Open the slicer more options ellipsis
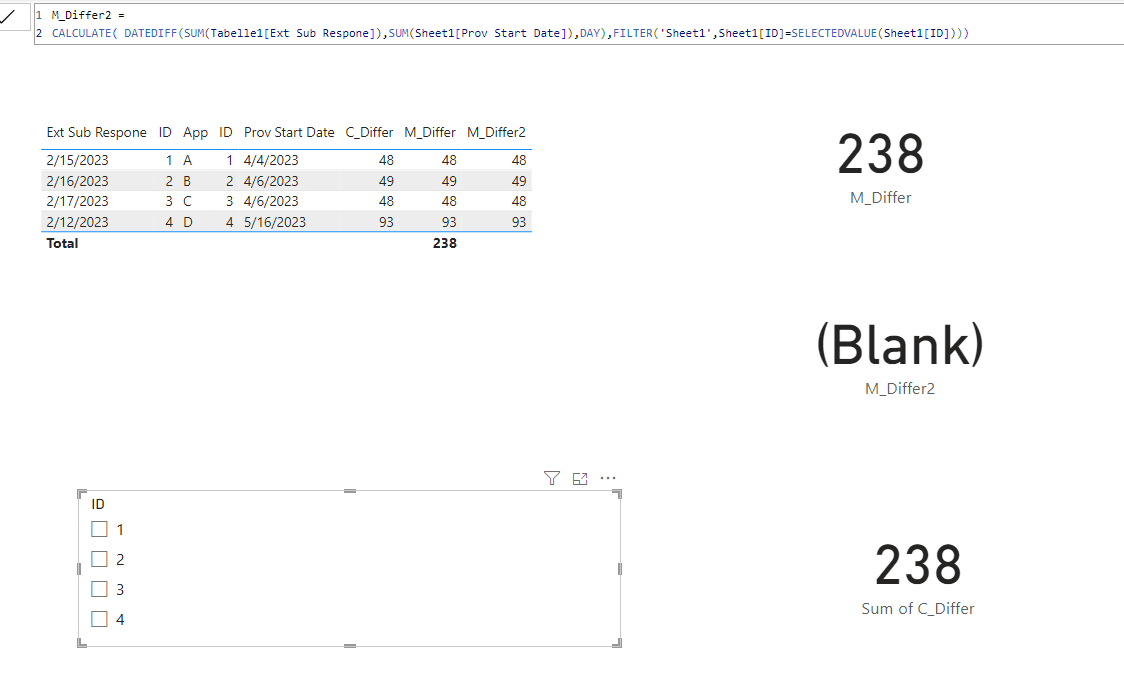The width and height of the screenshot is (1124, 700). [608, 478]
